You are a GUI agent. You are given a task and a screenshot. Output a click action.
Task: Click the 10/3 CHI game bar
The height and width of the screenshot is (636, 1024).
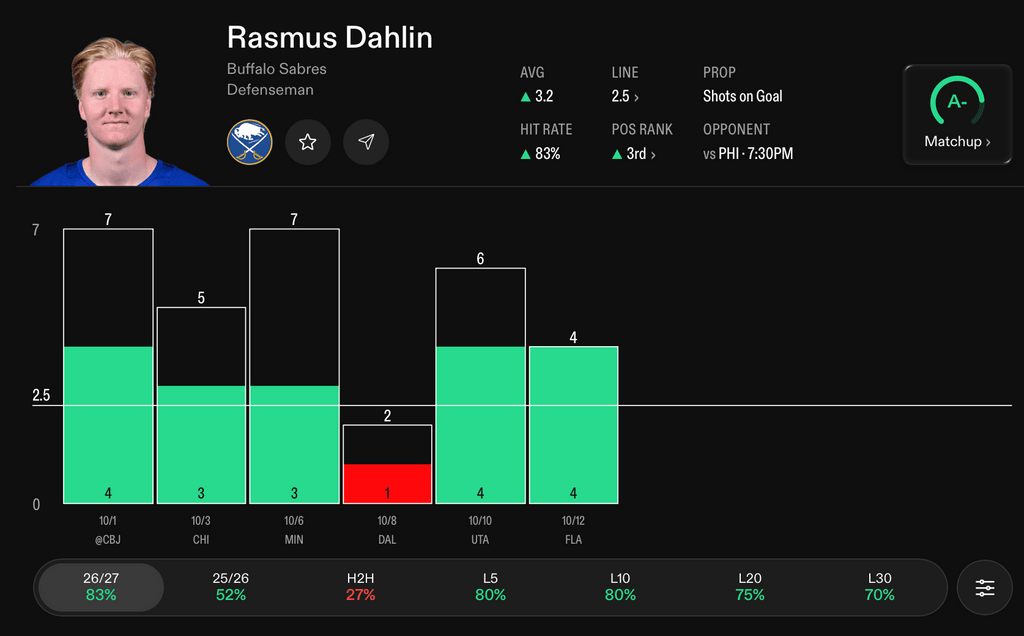[201, 405]
